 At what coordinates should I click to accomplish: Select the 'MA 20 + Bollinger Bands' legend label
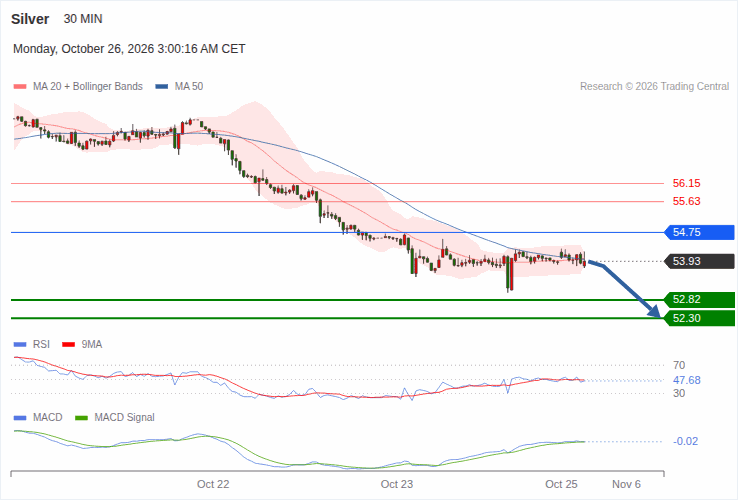(88, 87)
